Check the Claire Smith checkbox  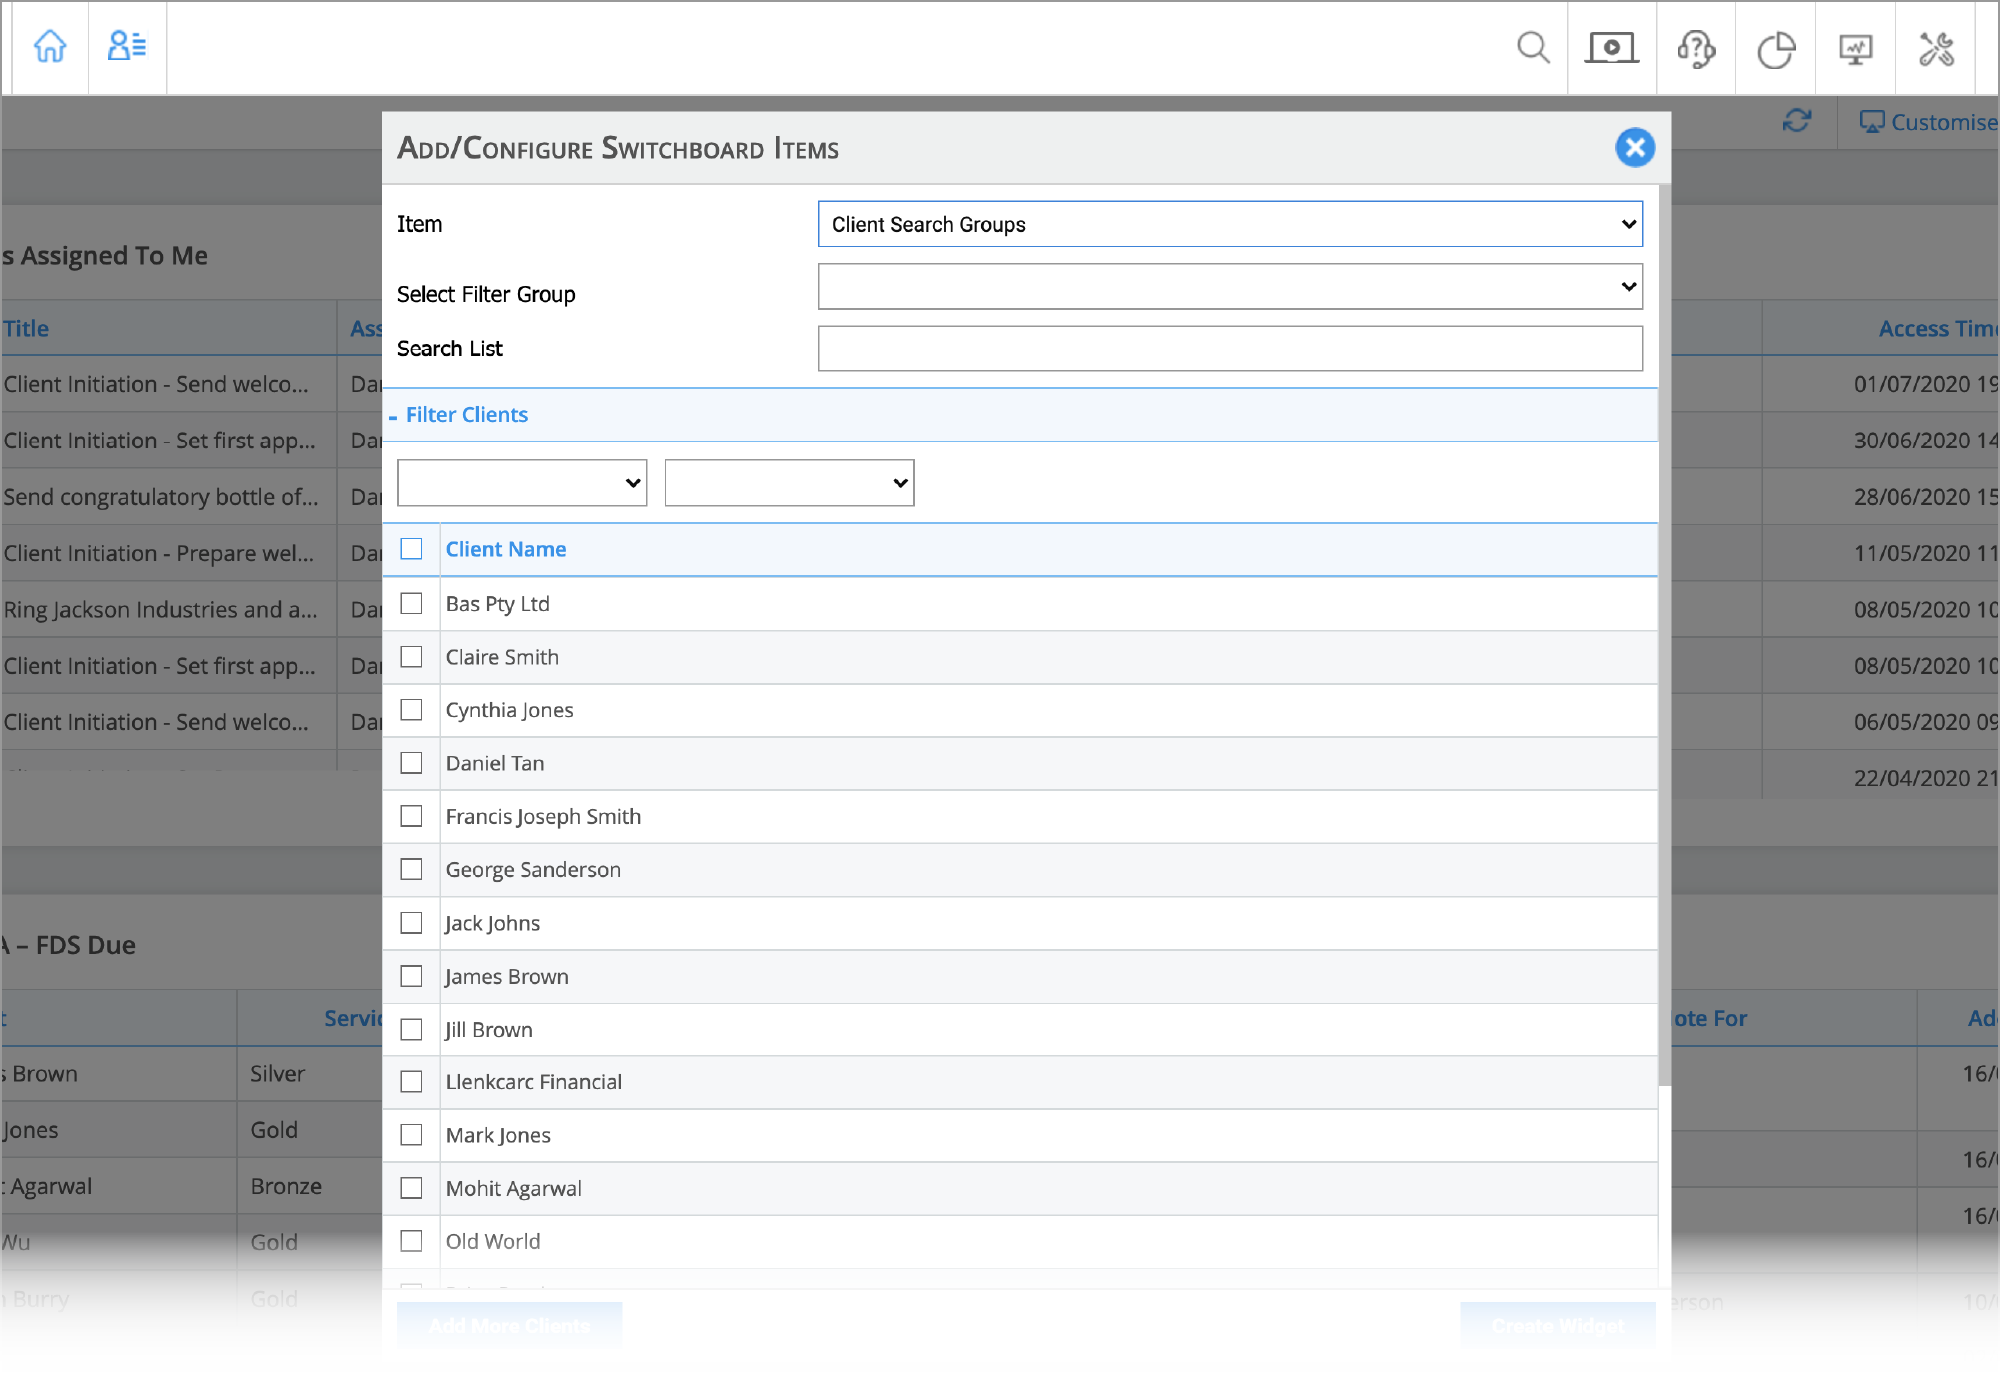411,657
